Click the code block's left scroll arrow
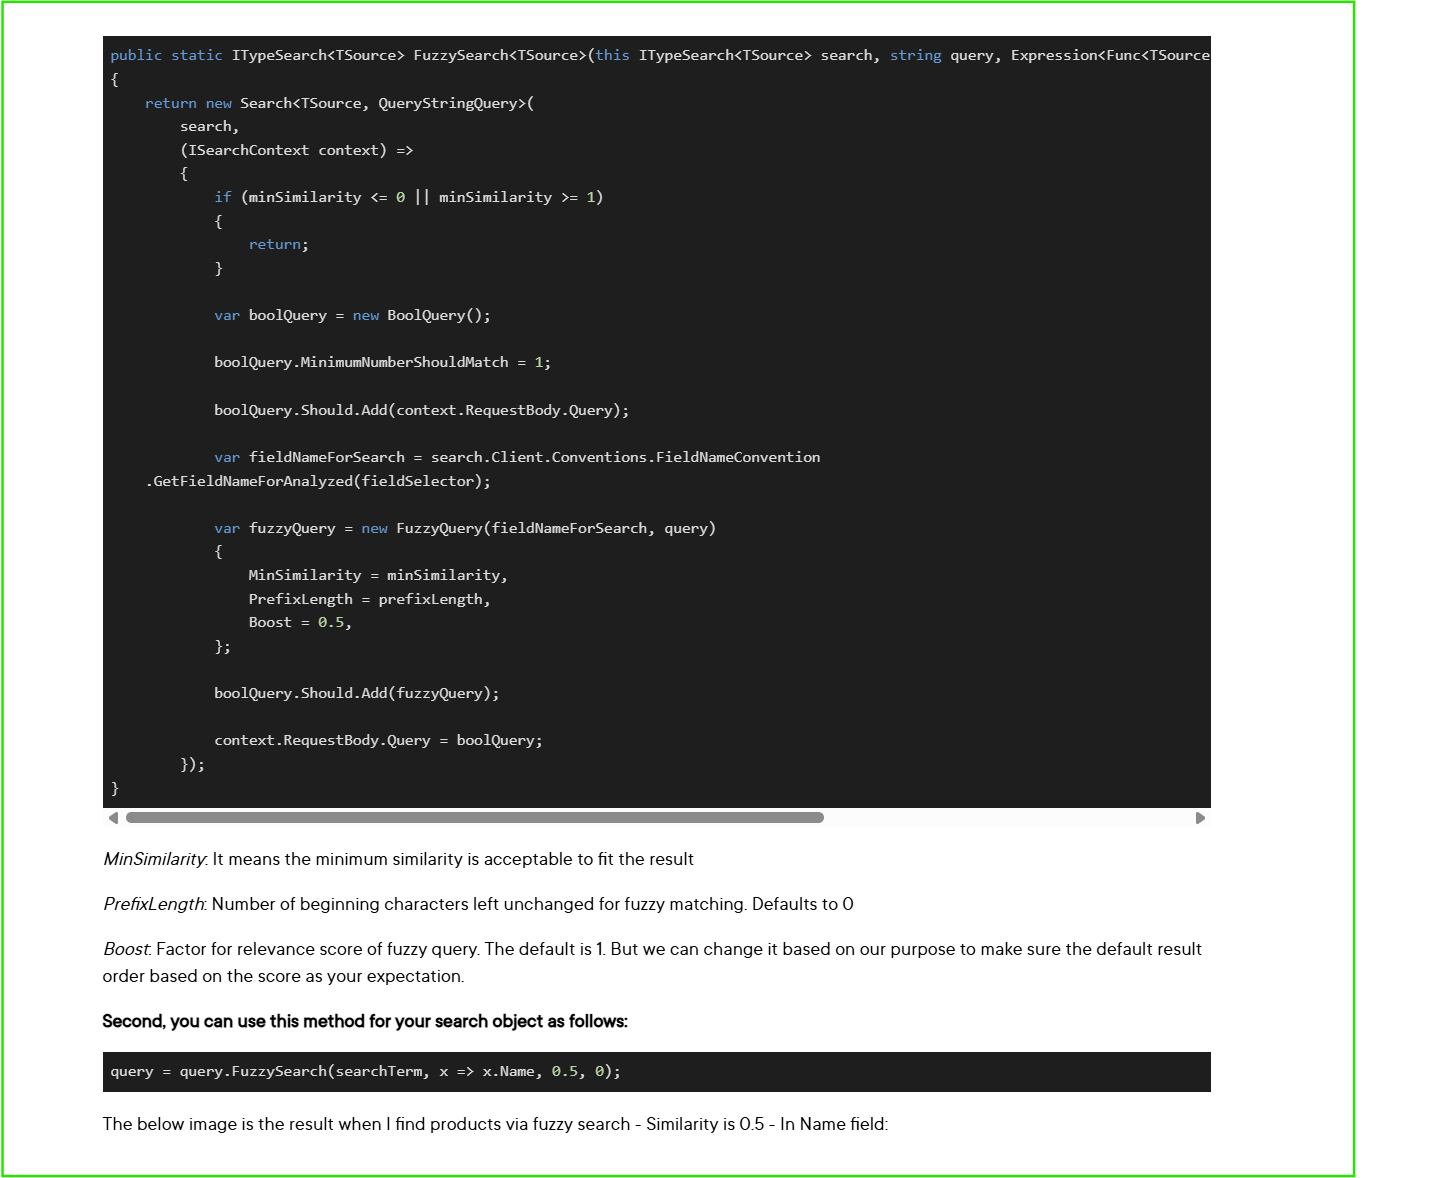The height and width of the screenshot is (1178, 1444). tap(113, 818)
